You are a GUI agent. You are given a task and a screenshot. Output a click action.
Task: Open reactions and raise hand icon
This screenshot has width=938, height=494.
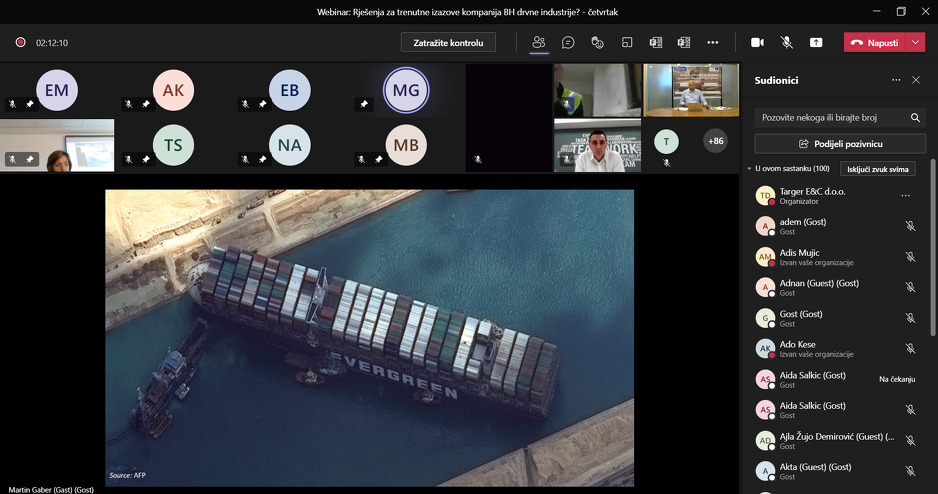[597, 42]
